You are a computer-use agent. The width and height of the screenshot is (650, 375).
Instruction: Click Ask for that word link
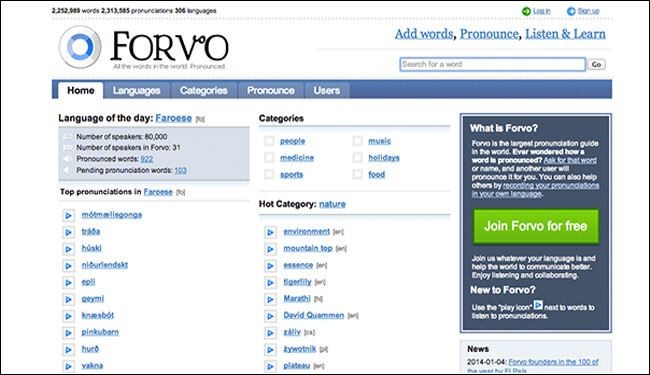coord(570,160)
